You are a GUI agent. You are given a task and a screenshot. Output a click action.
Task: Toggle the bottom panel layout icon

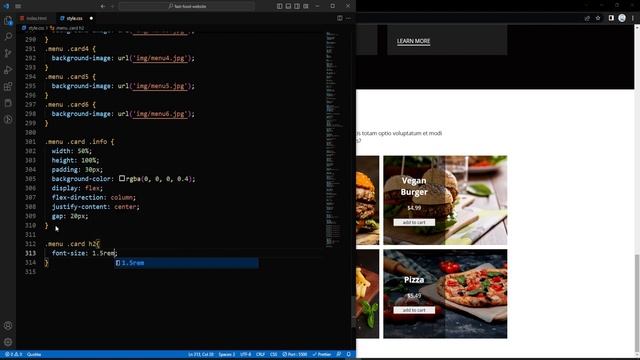point(288,6)
